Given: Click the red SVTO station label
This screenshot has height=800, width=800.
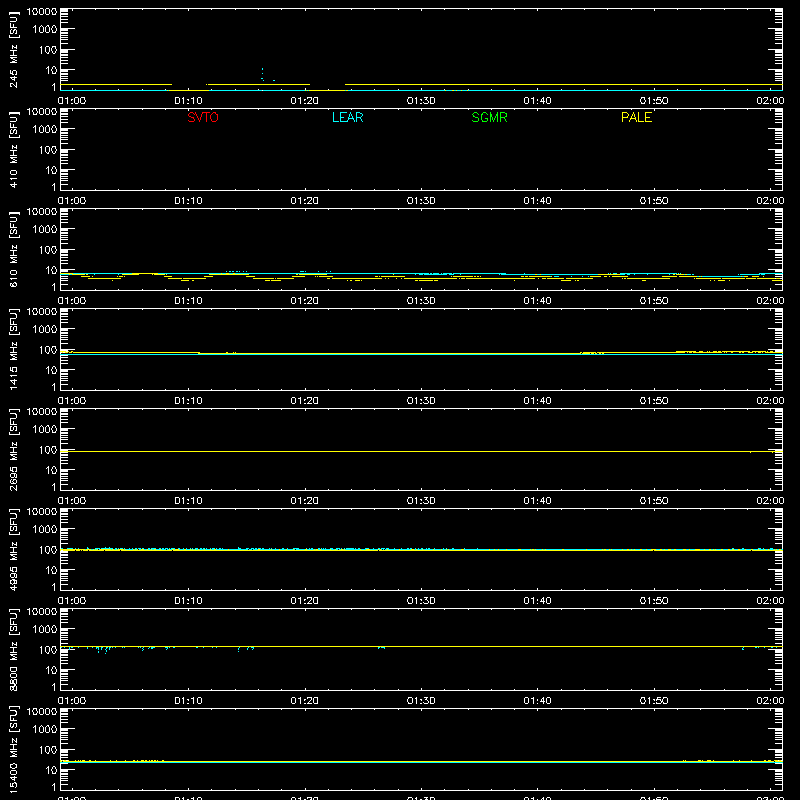Looking at the screenshot, I should 203,117.
